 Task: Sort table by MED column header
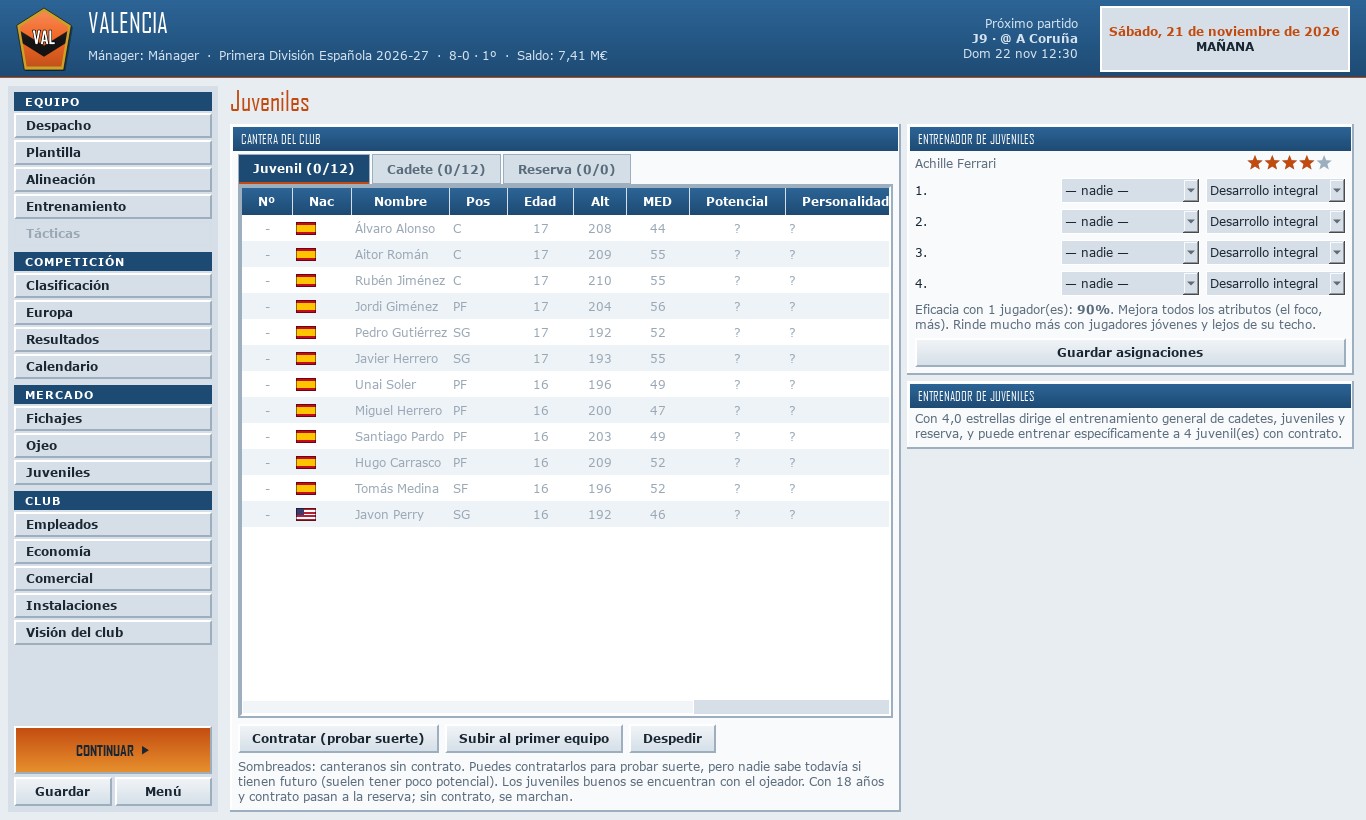657,202
